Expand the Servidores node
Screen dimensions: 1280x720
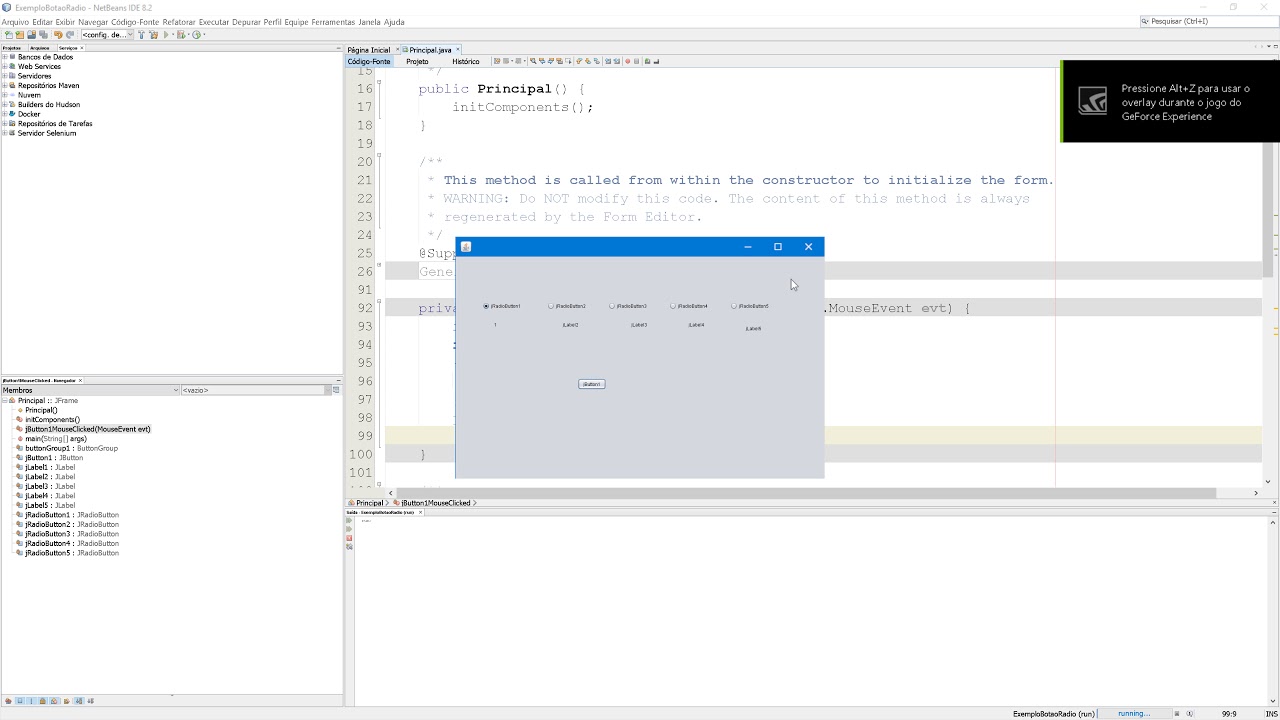5,76
